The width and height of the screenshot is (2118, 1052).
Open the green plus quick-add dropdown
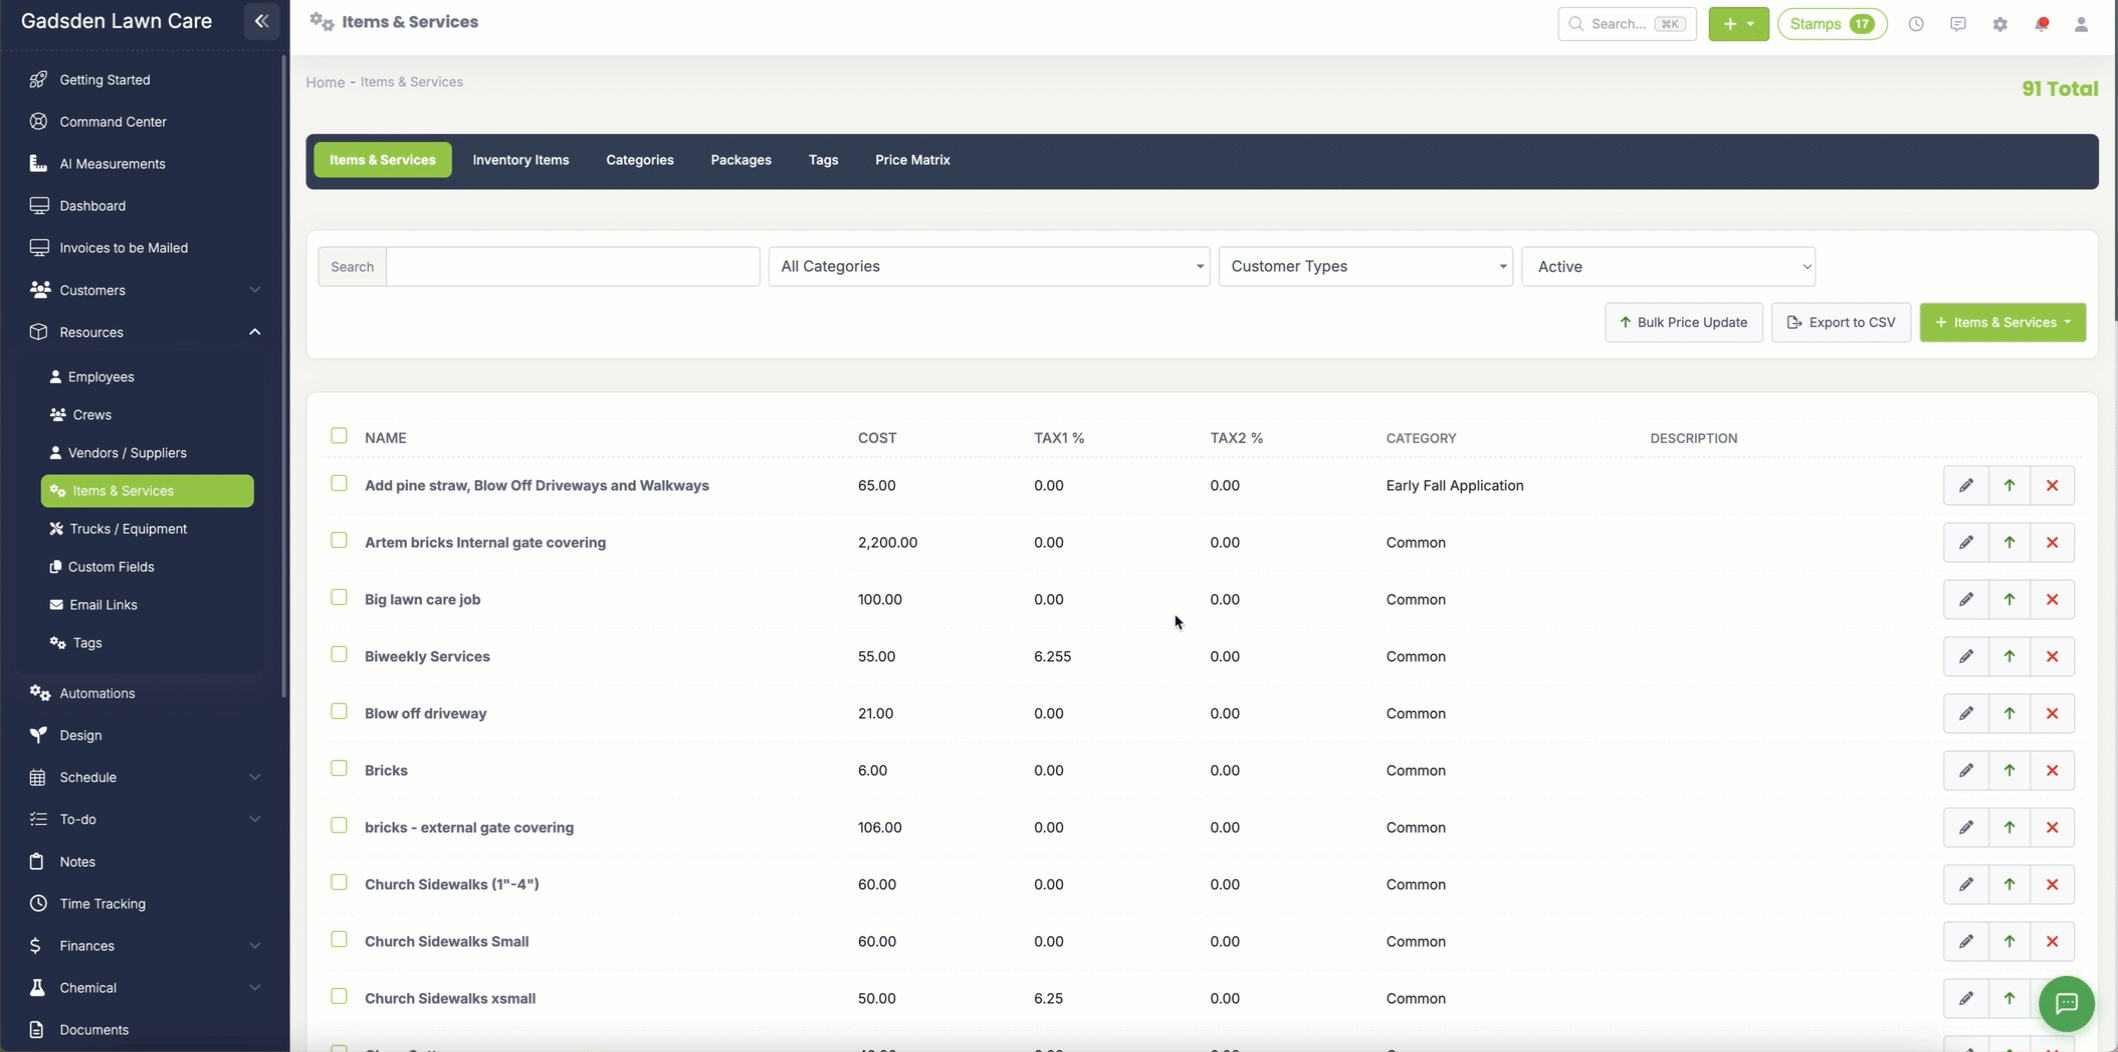1738,24
